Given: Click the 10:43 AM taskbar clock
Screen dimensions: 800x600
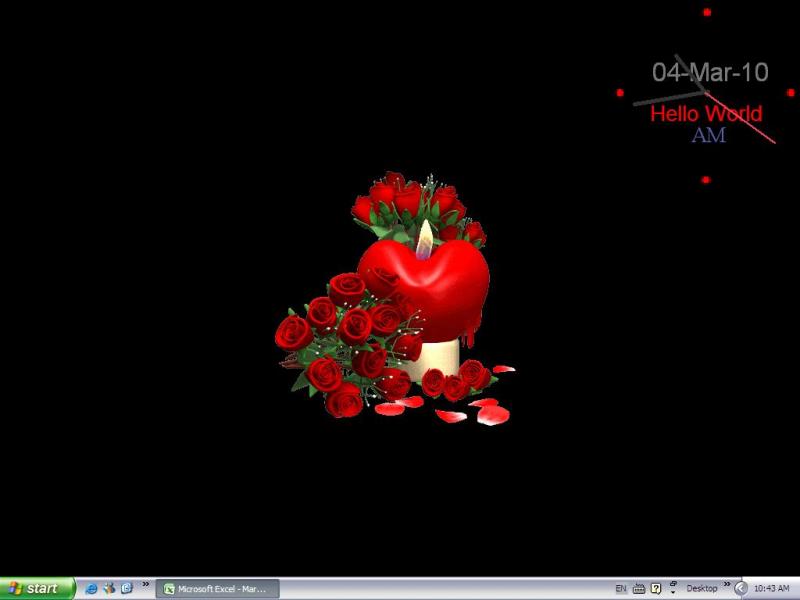Looking at the screenshot, I should pyautogui.click(x=772, y=589).
